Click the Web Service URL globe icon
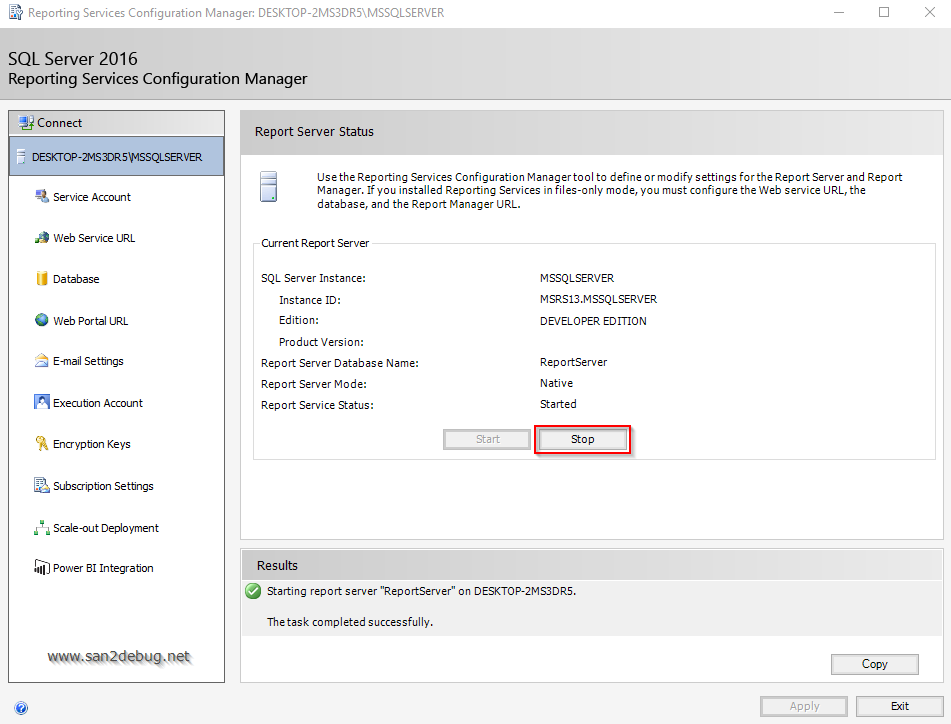Image resolution: width=951 pixels, height=724 pixels. click(x=42, y=238)
